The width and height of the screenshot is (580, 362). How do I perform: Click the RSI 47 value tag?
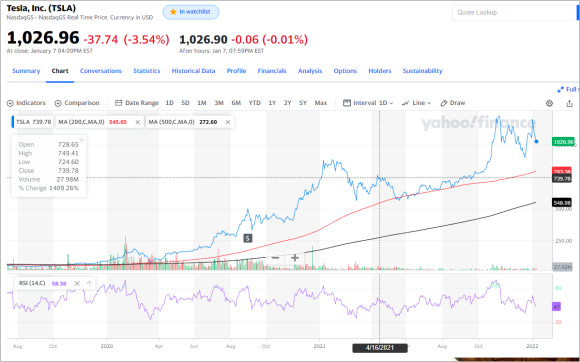[x=556, y=307]
